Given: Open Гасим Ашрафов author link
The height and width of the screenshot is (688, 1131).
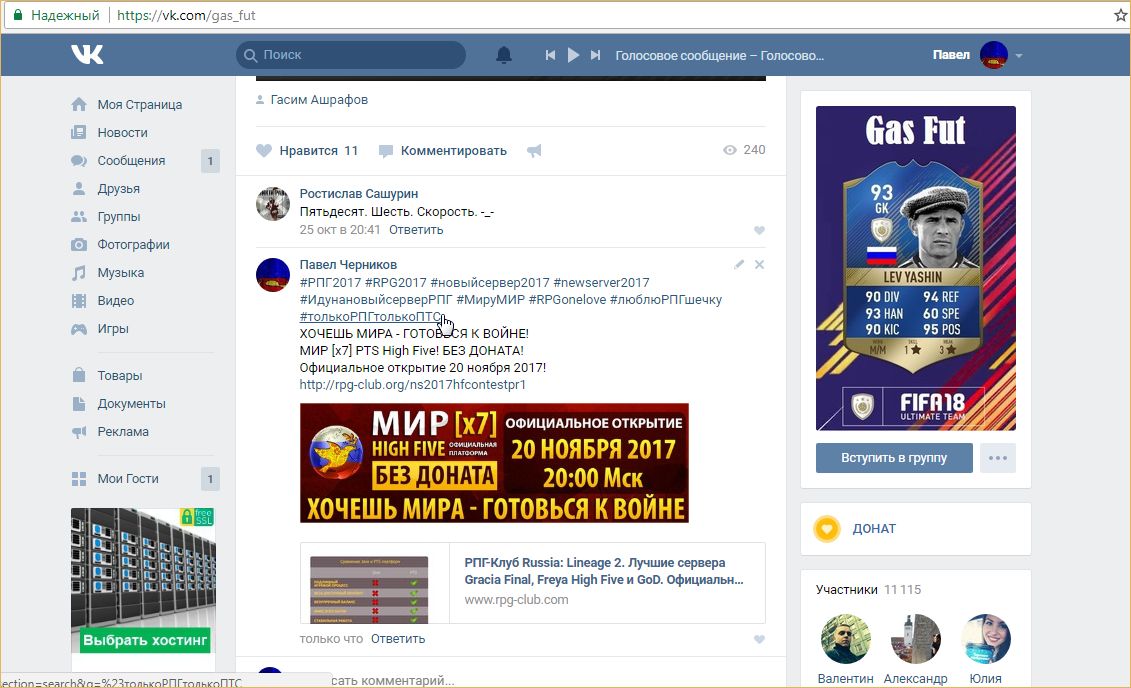Looking at the screenshot, I should pos(319,100).
